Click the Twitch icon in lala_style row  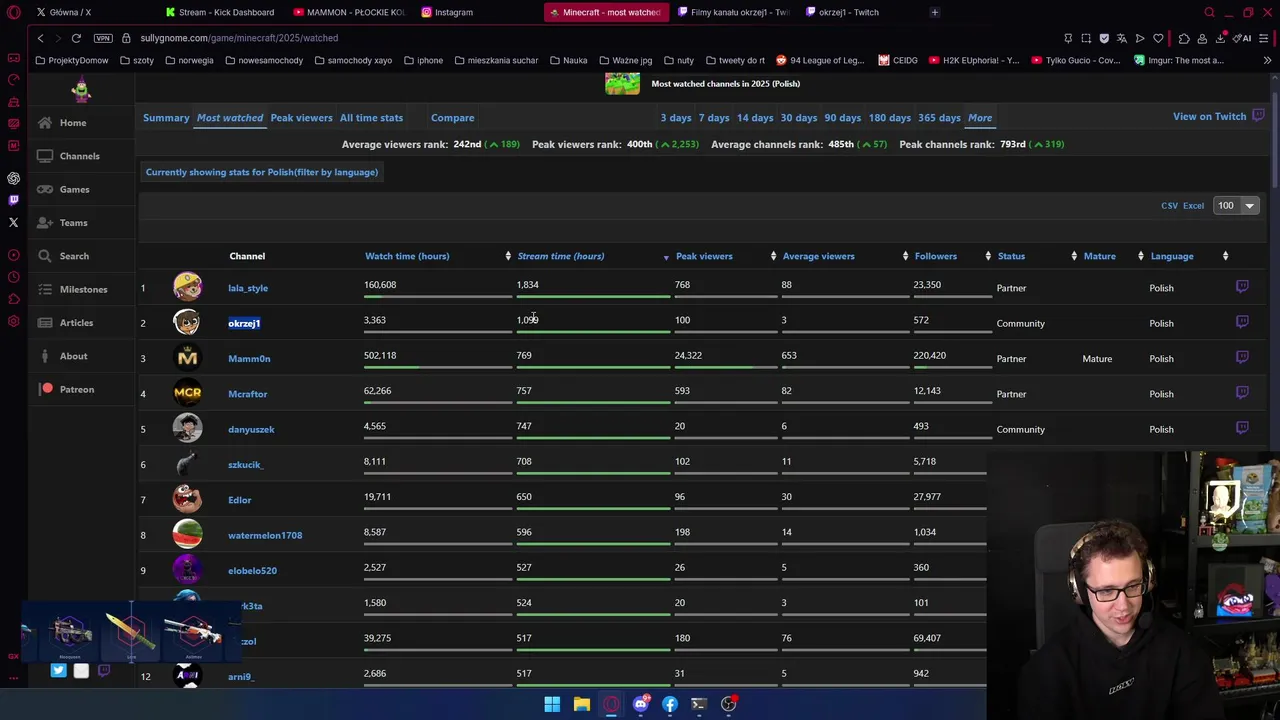(1242, 287)
